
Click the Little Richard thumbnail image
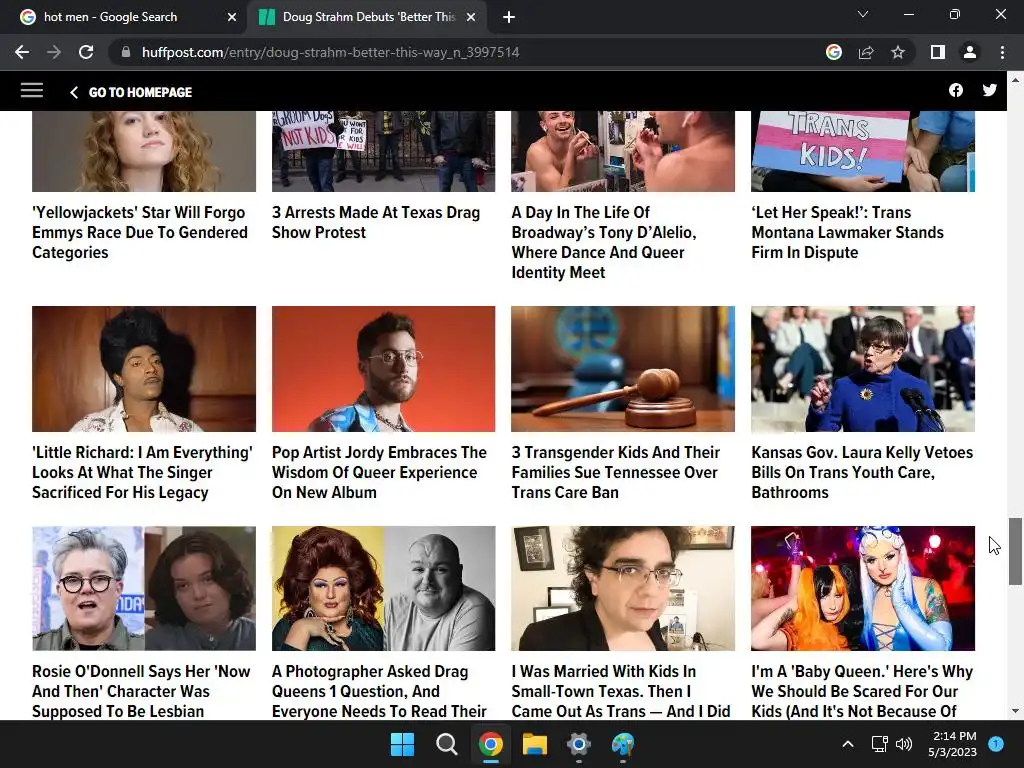144,369
